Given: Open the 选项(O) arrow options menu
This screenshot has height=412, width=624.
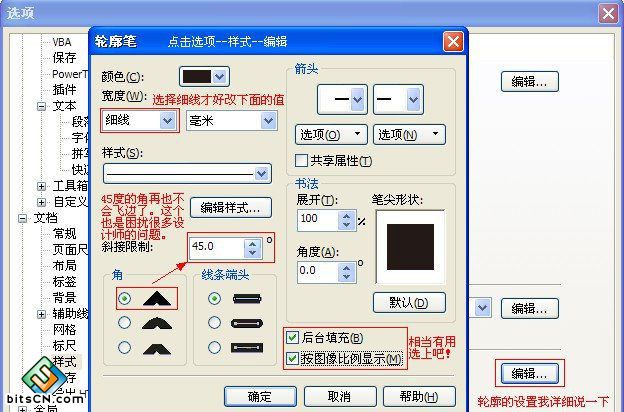Looking at the screenshot, I should (x=331, y=135).
